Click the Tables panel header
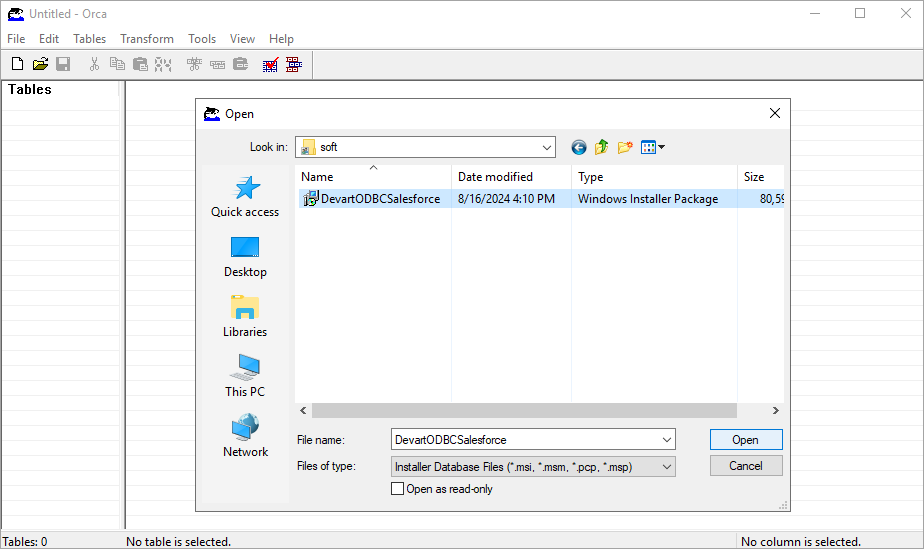This screenshot has width=924, height=549. click(29, 90)
